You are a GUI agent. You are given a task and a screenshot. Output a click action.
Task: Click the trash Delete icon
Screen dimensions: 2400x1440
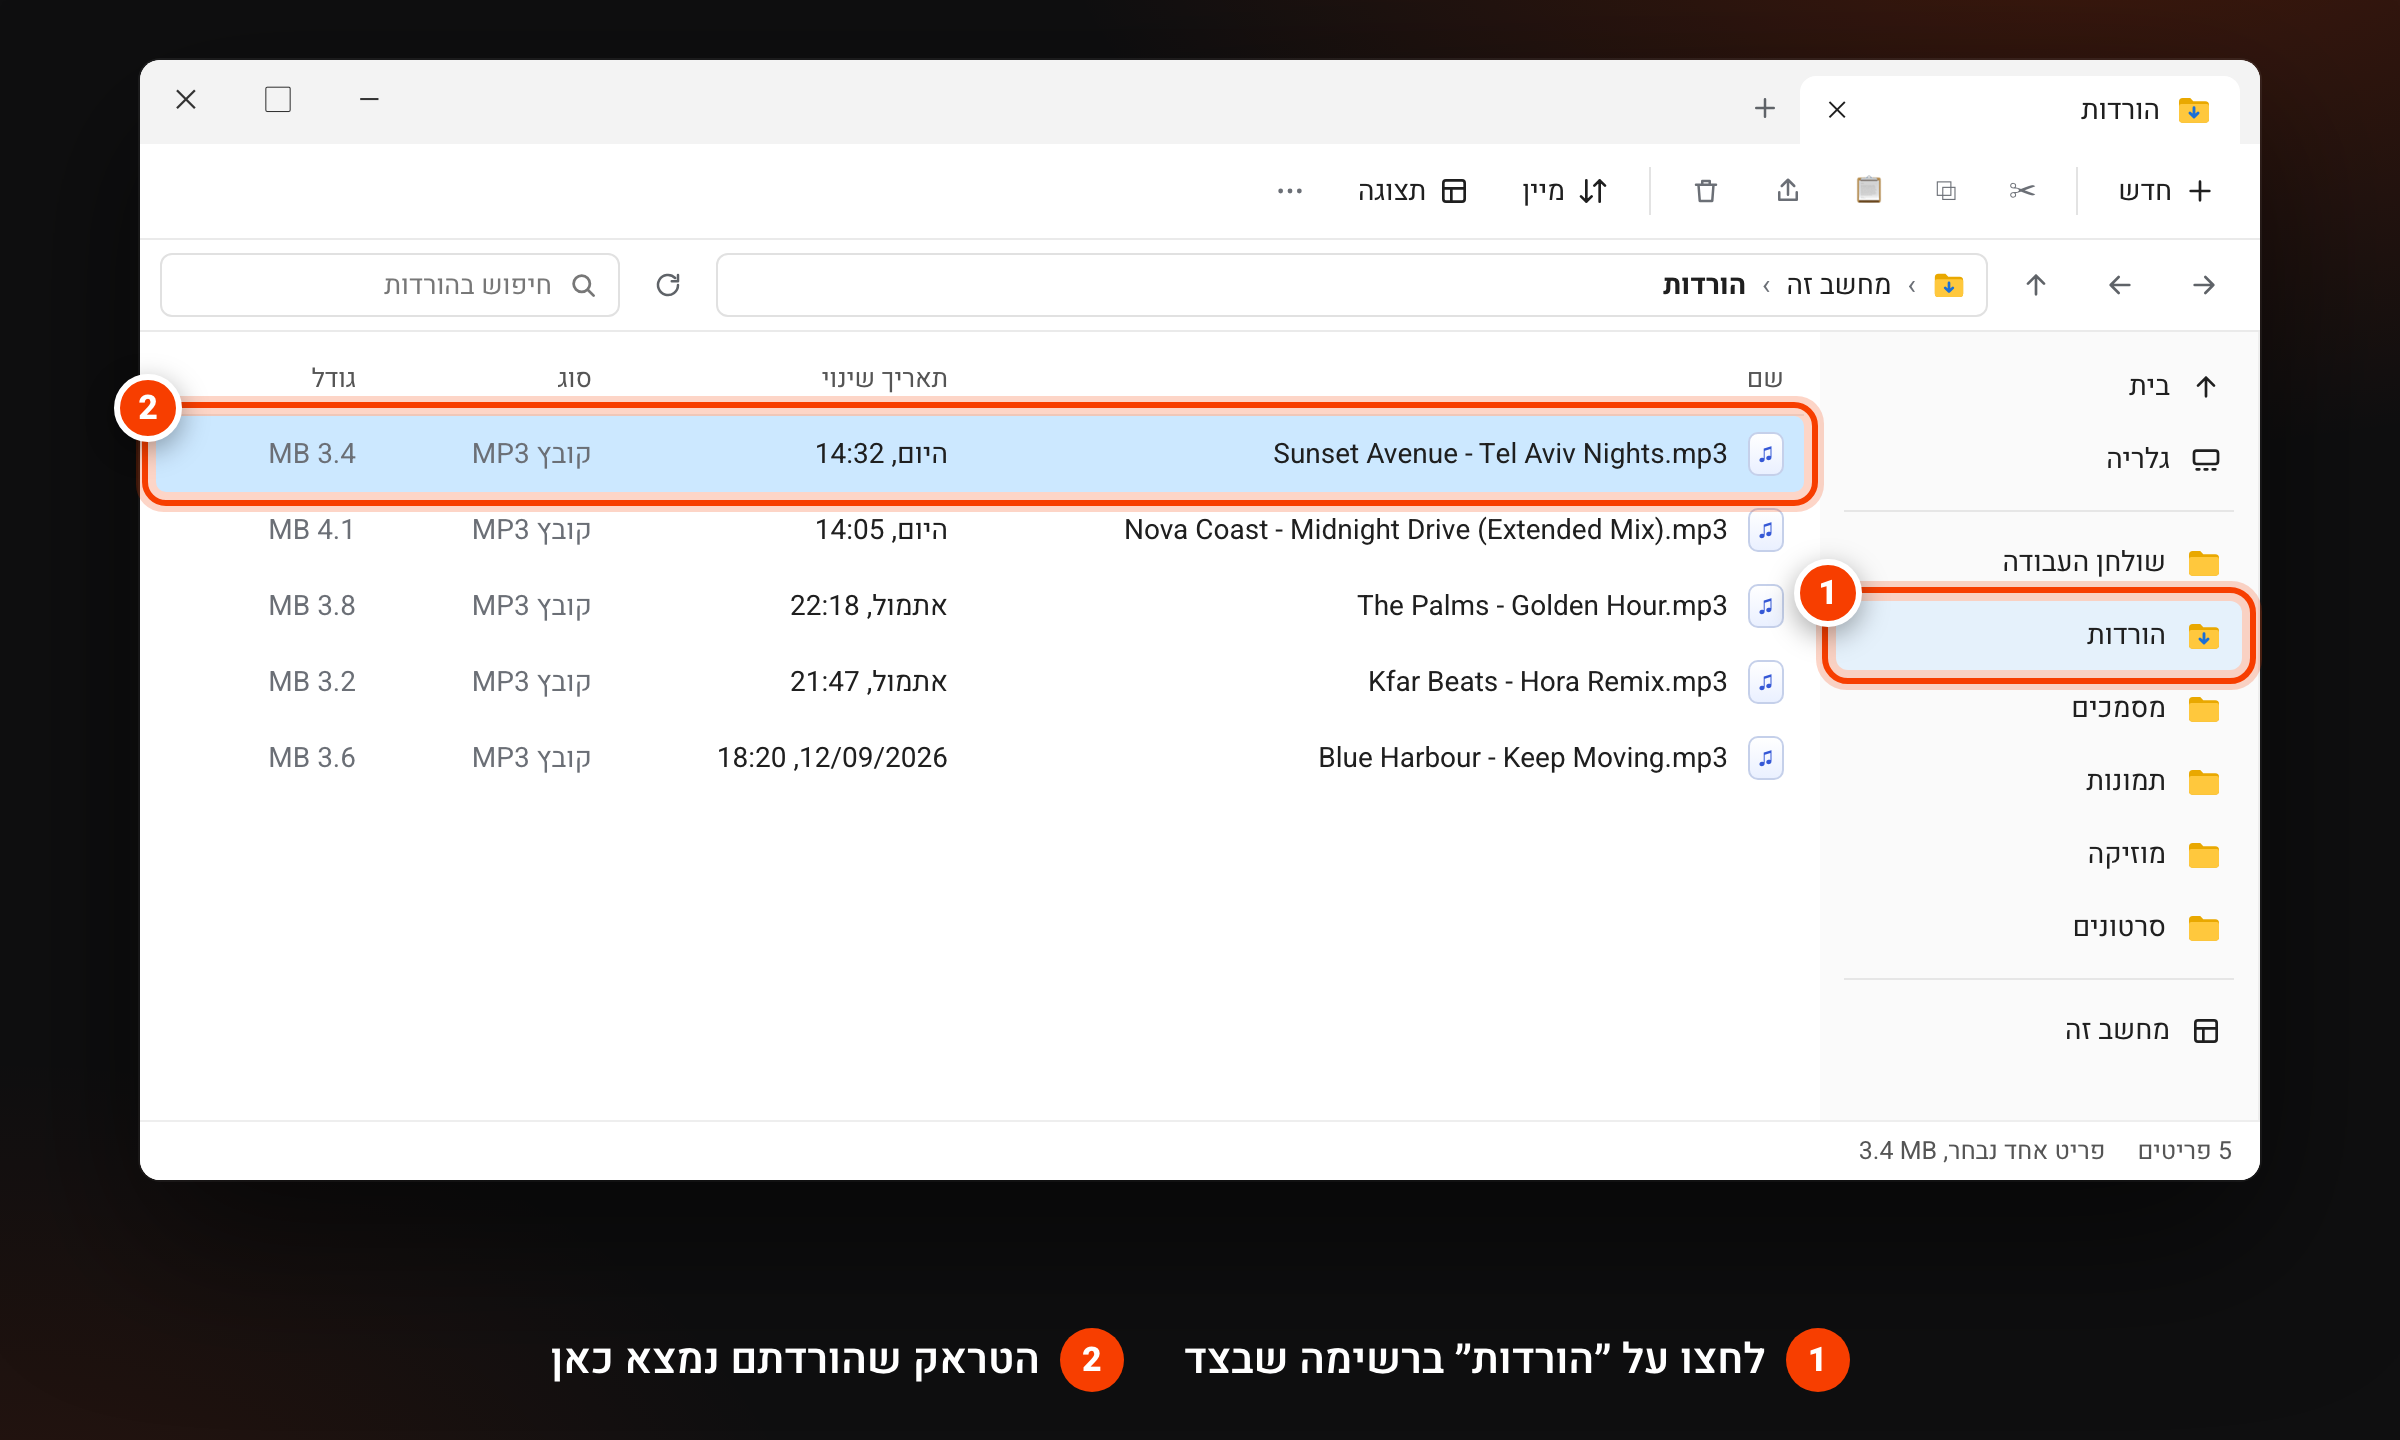(x=1706, y=190)
